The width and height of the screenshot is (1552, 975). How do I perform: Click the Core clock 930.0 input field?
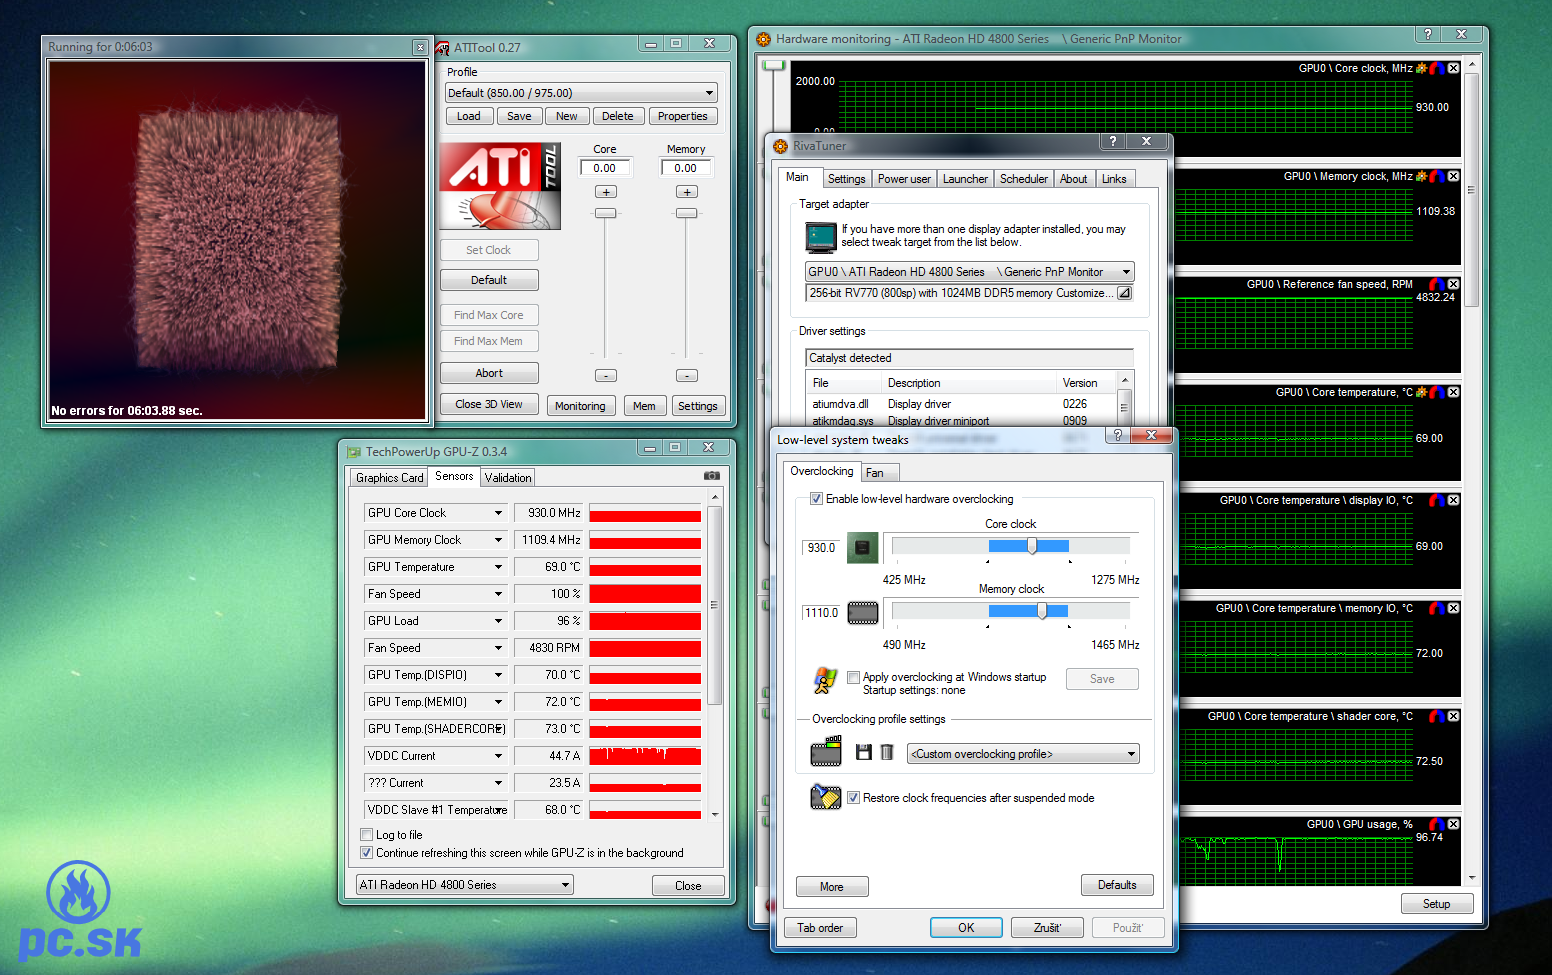click(821, 548)
